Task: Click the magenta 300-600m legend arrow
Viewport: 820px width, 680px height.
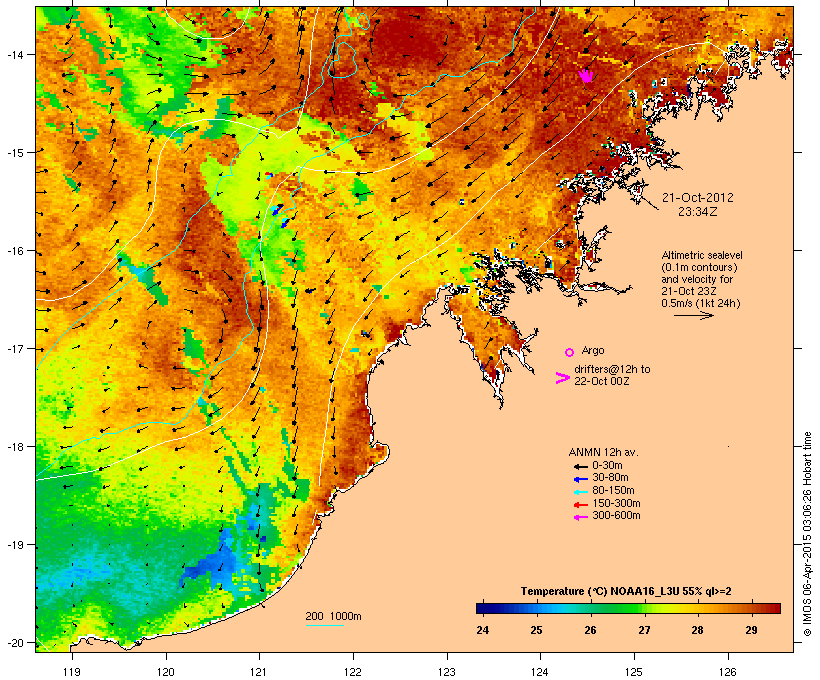Action: pos(580,517)
